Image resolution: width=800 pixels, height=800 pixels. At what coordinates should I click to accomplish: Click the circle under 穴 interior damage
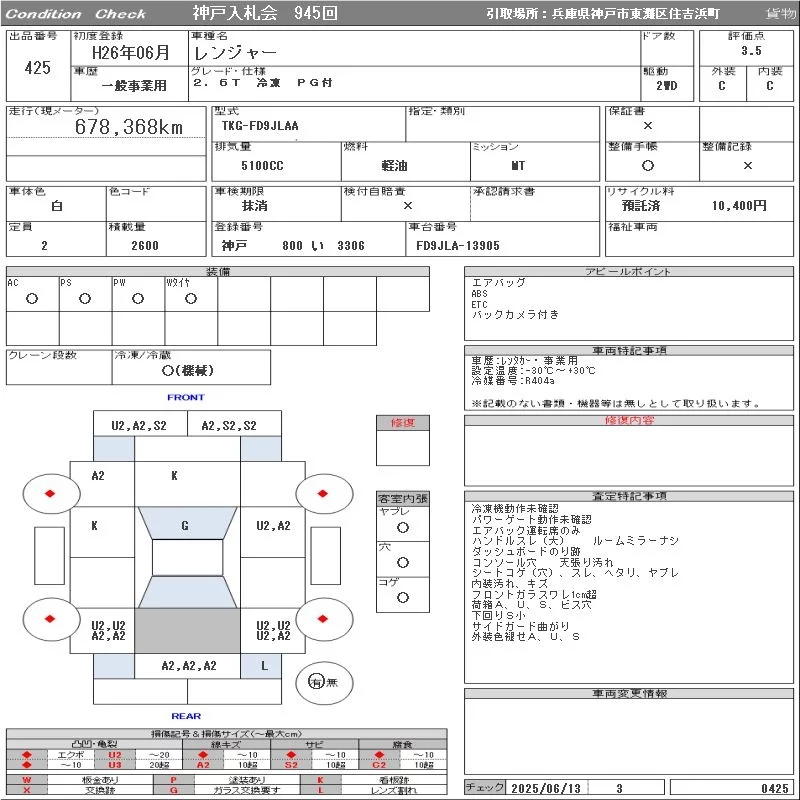403,562
